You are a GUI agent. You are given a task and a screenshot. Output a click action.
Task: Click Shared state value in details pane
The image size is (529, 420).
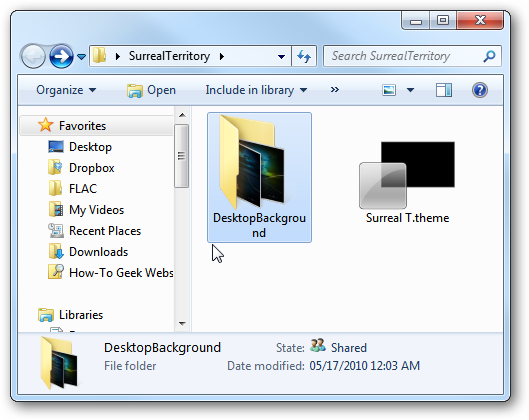[349, 348]
